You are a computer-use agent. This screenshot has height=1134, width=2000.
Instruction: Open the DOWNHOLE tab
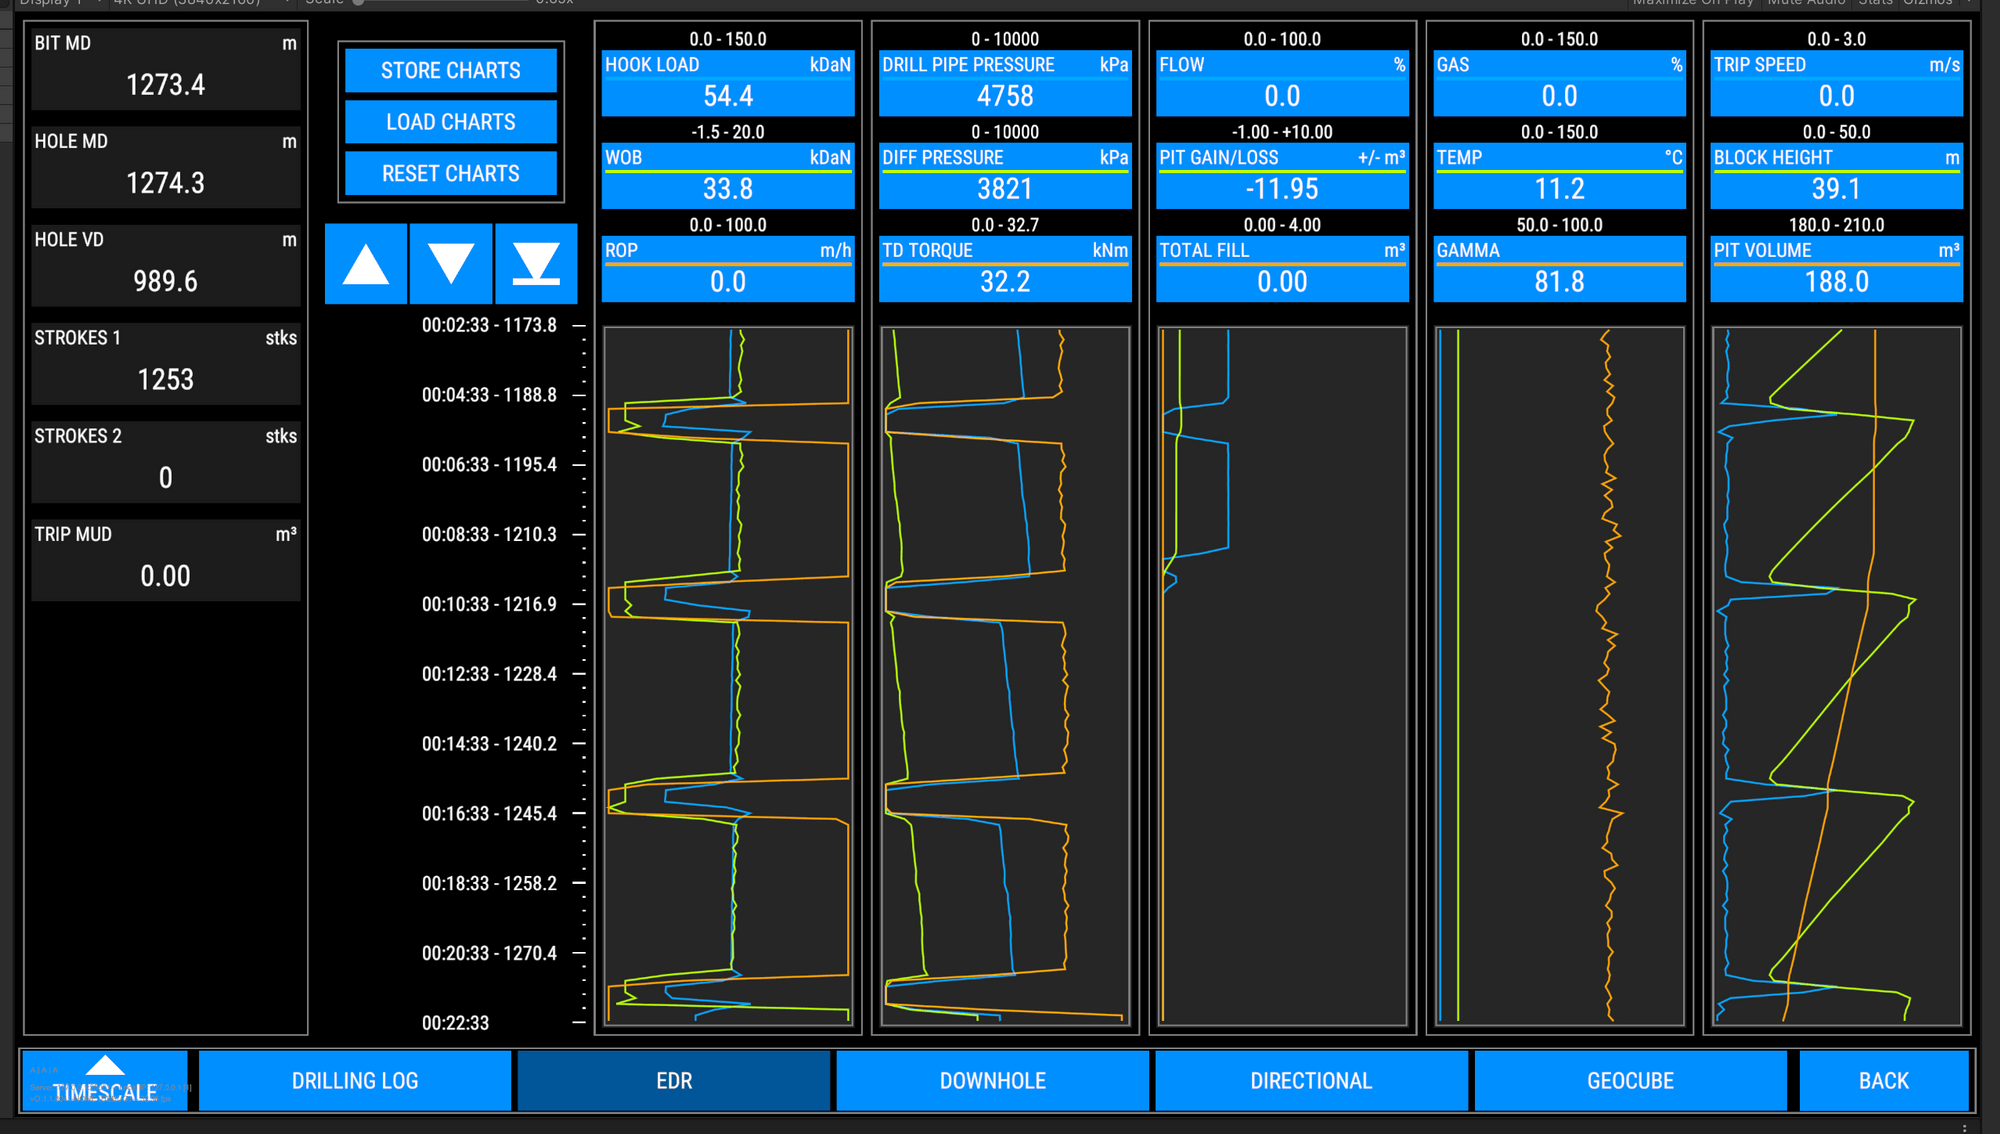pyautogui.click(x=992, y=1081)
